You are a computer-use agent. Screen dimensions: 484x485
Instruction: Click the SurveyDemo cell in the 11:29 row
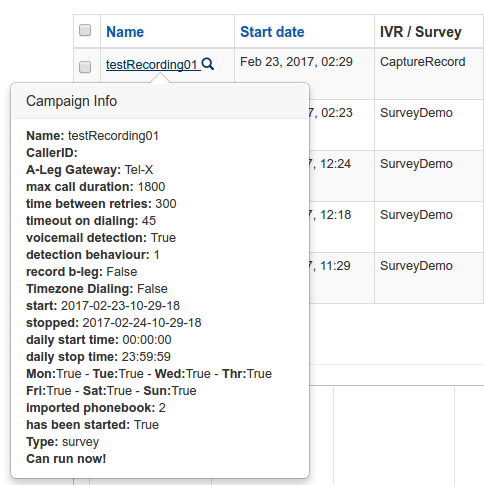(x=416, y=266)
